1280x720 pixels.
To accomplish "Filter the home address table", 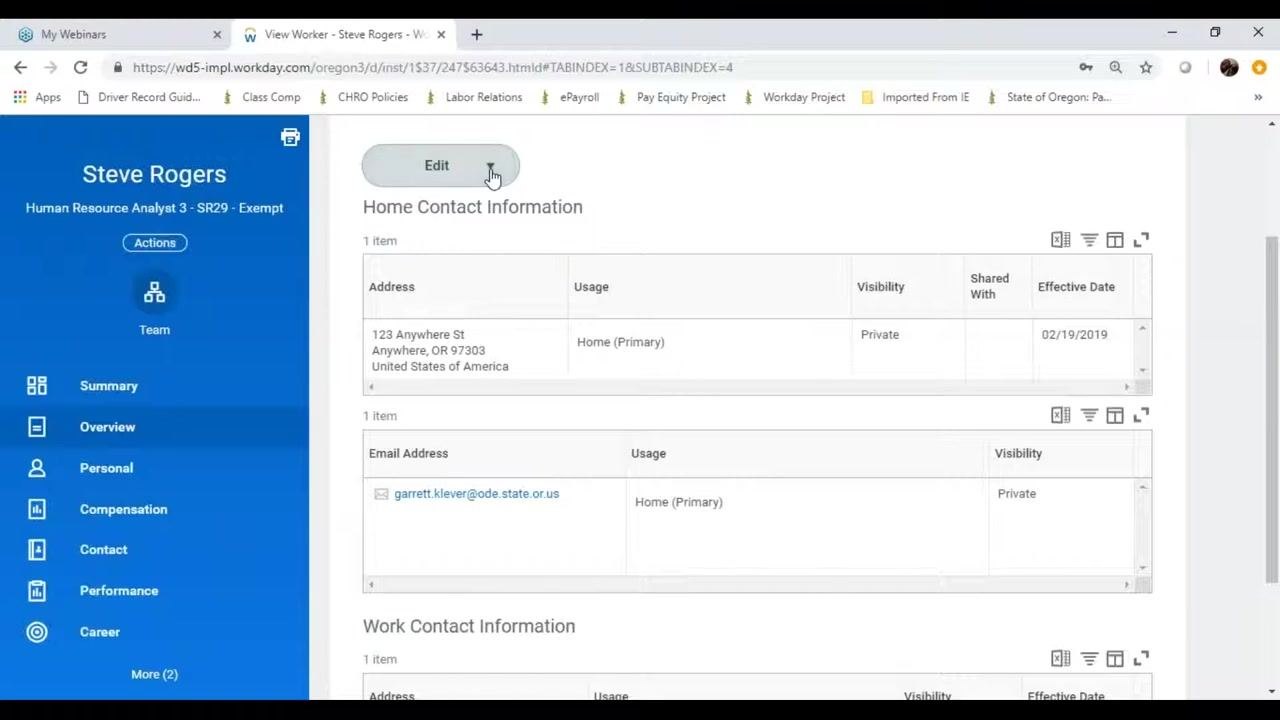I will [1089, 240].
